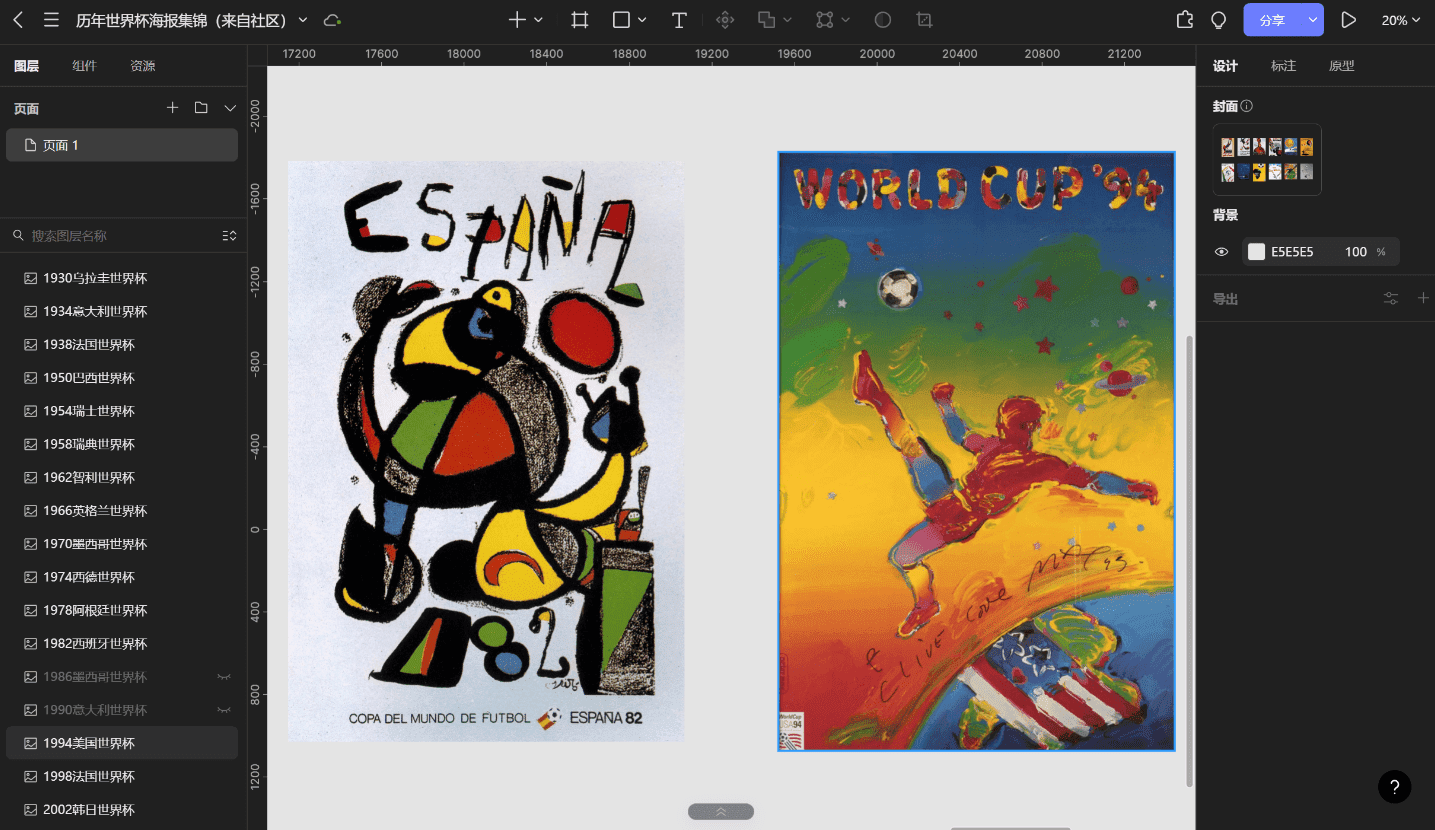Select the 1950巴西世界杯 layer

[x=122, y=378]
